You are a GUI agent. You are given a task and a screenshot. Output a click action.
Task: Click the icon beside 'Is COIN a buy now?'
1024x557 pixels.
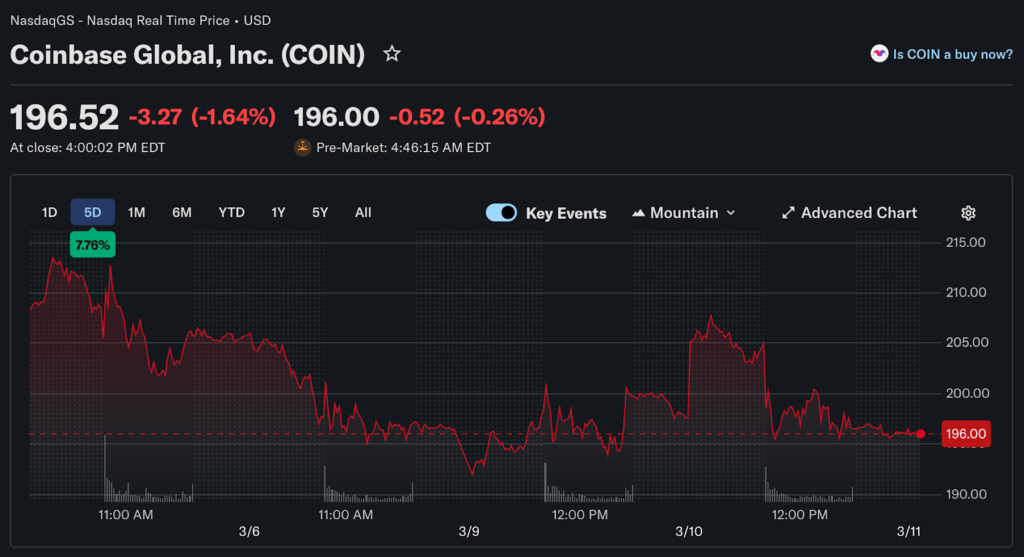tap(879, 54)
